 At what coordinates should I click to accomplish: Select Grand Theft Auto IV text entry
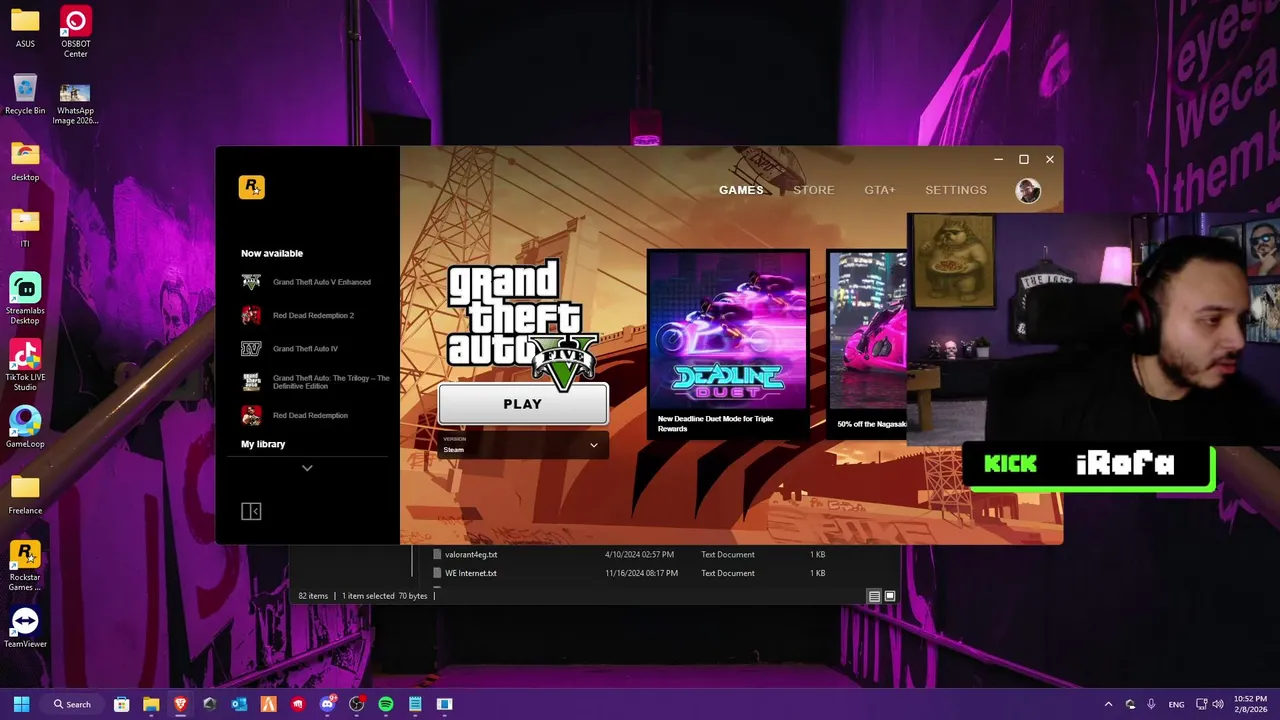pyautogui.click(x=305, y=349)
